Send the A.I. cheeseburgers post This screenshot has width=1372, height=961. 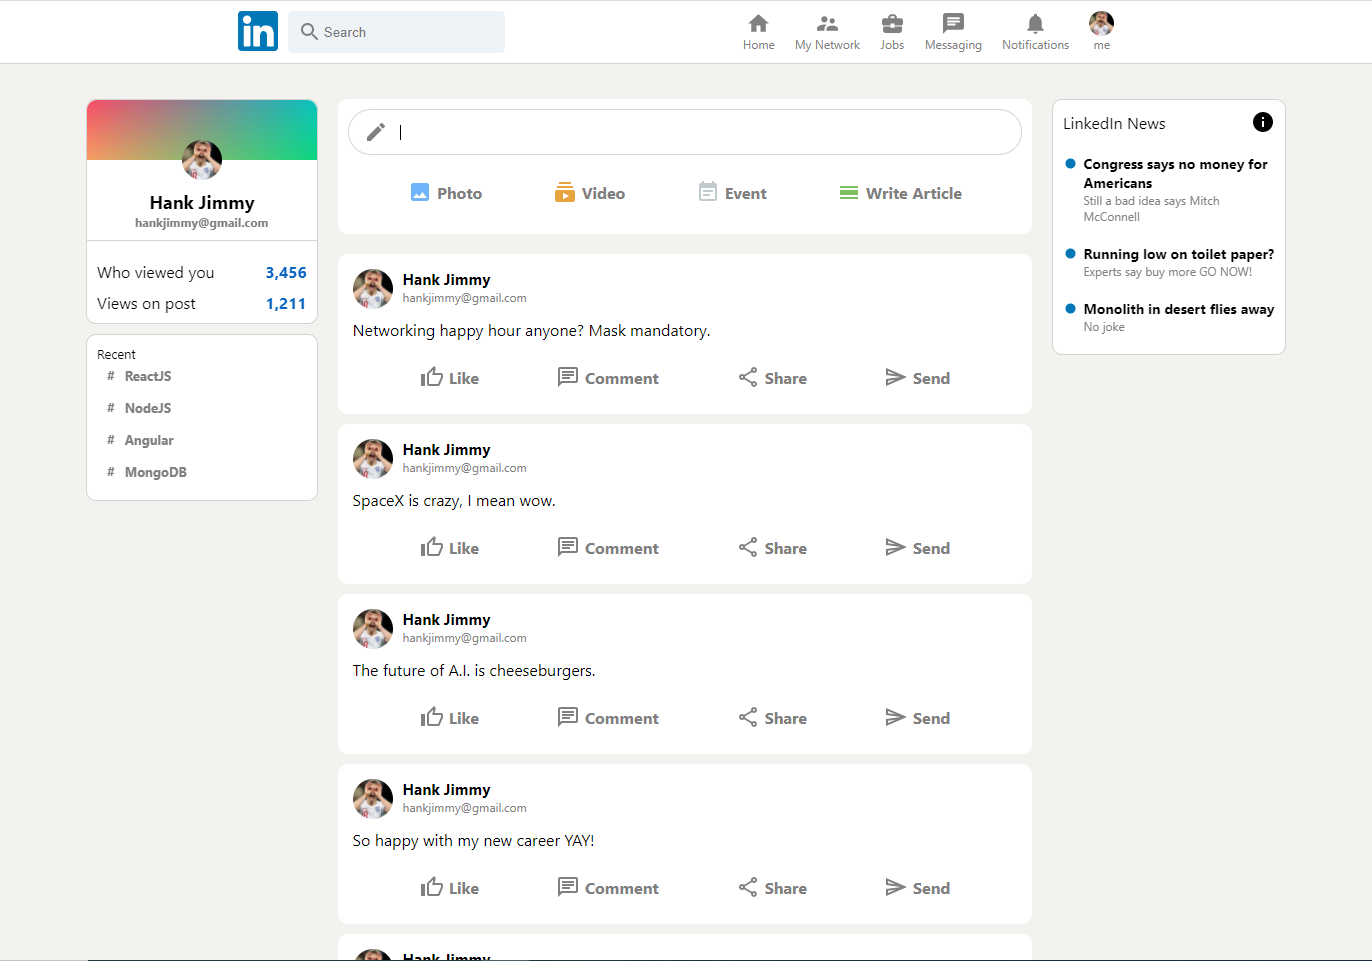[x=917, y=718]
